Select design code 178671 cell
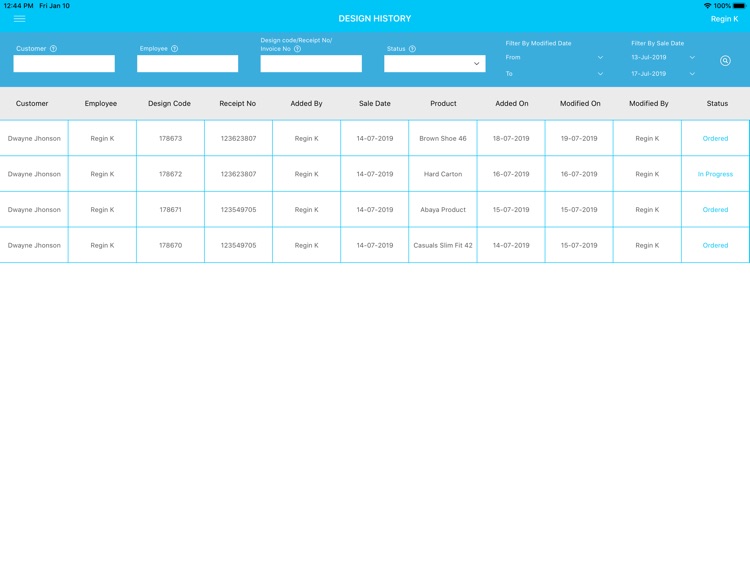This screenshot has height=562, width=750. 170,209
